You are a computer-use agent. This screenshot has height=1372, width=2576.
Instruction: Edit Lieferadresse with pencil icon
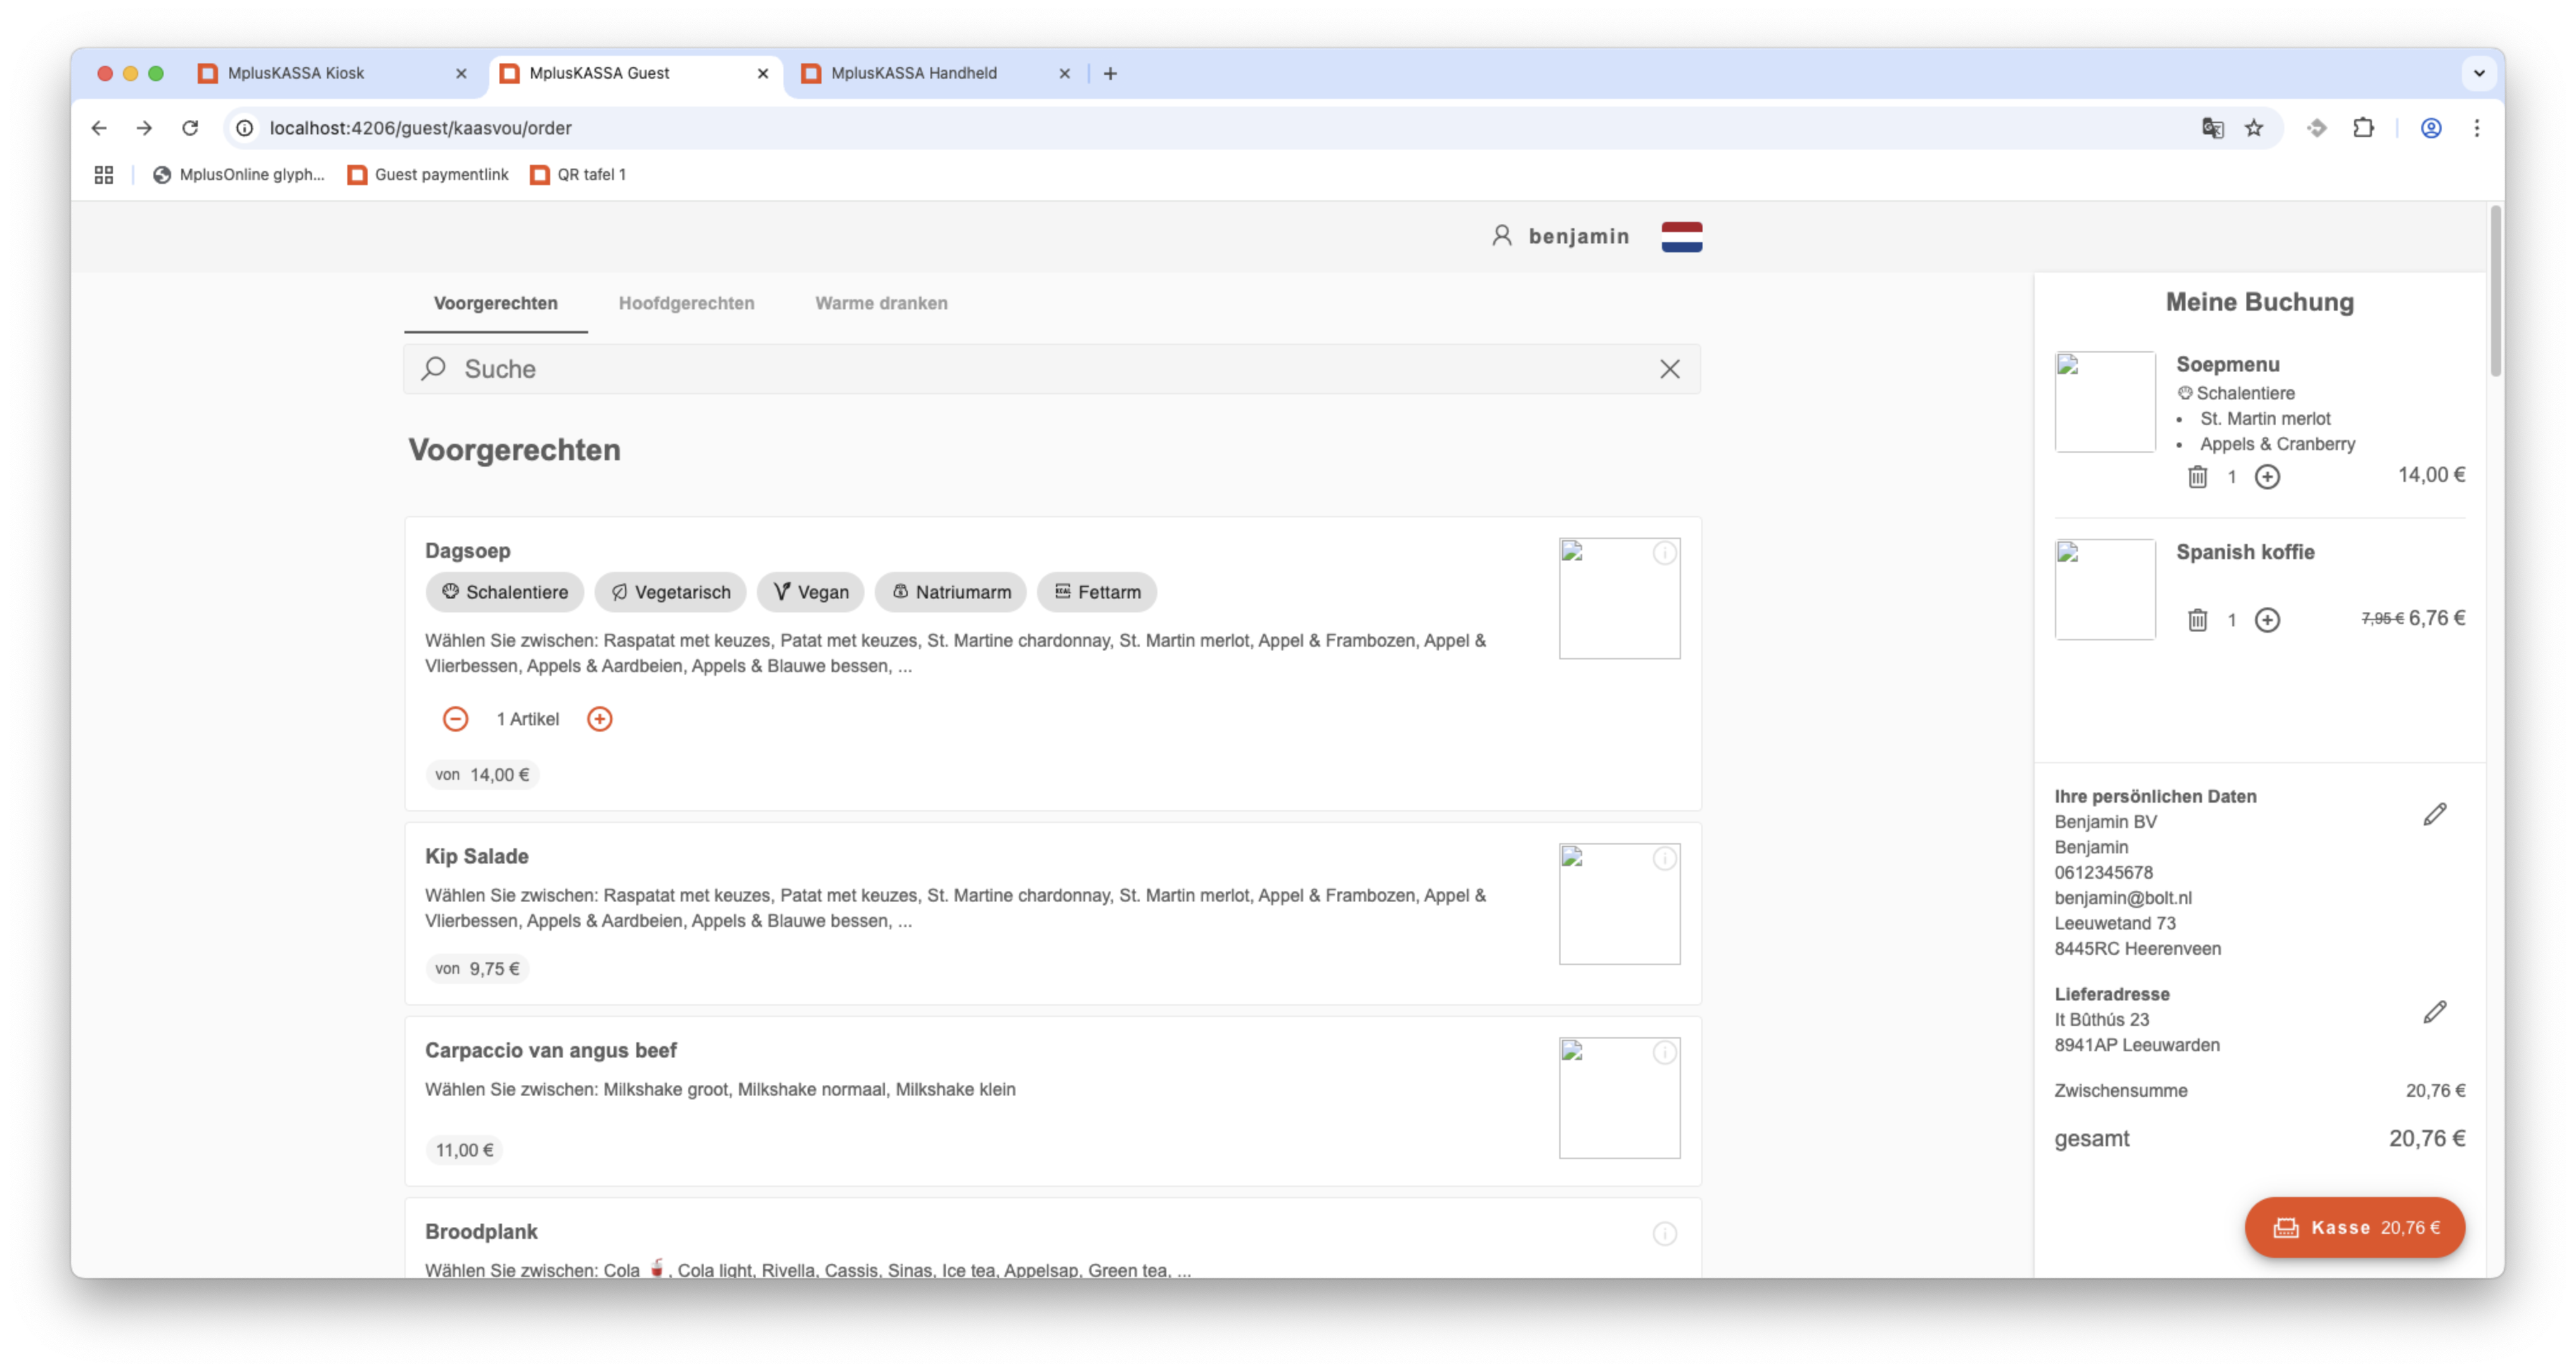point(2434,1012)
